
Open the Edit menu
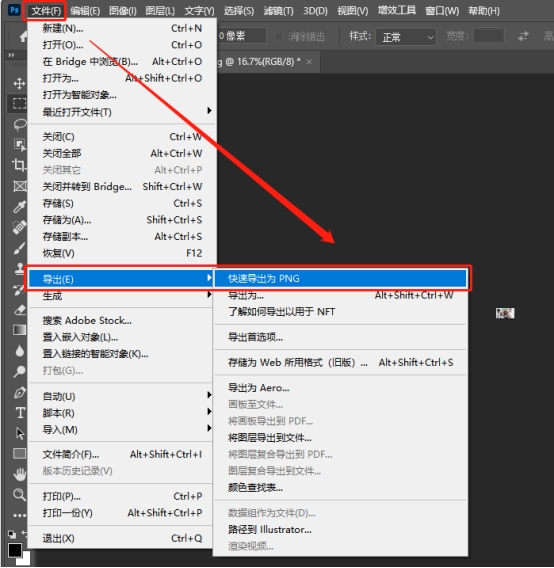[85, 11]
